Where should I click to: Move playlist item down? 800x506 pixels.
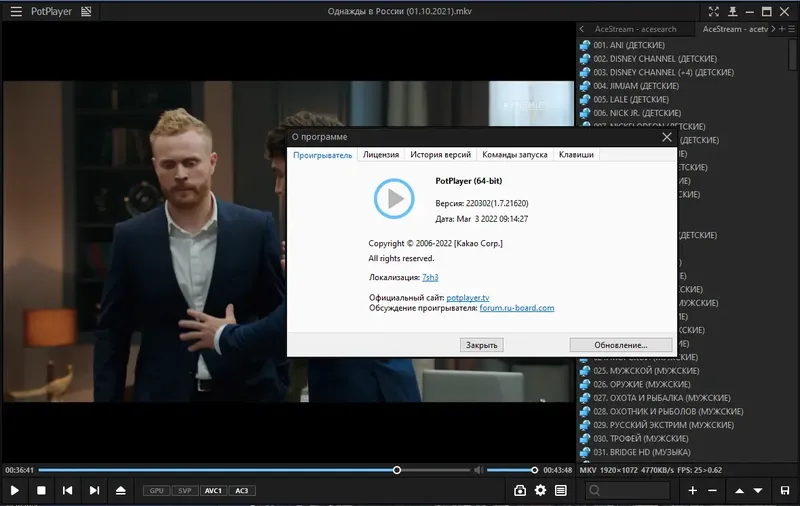click(758, 490)
